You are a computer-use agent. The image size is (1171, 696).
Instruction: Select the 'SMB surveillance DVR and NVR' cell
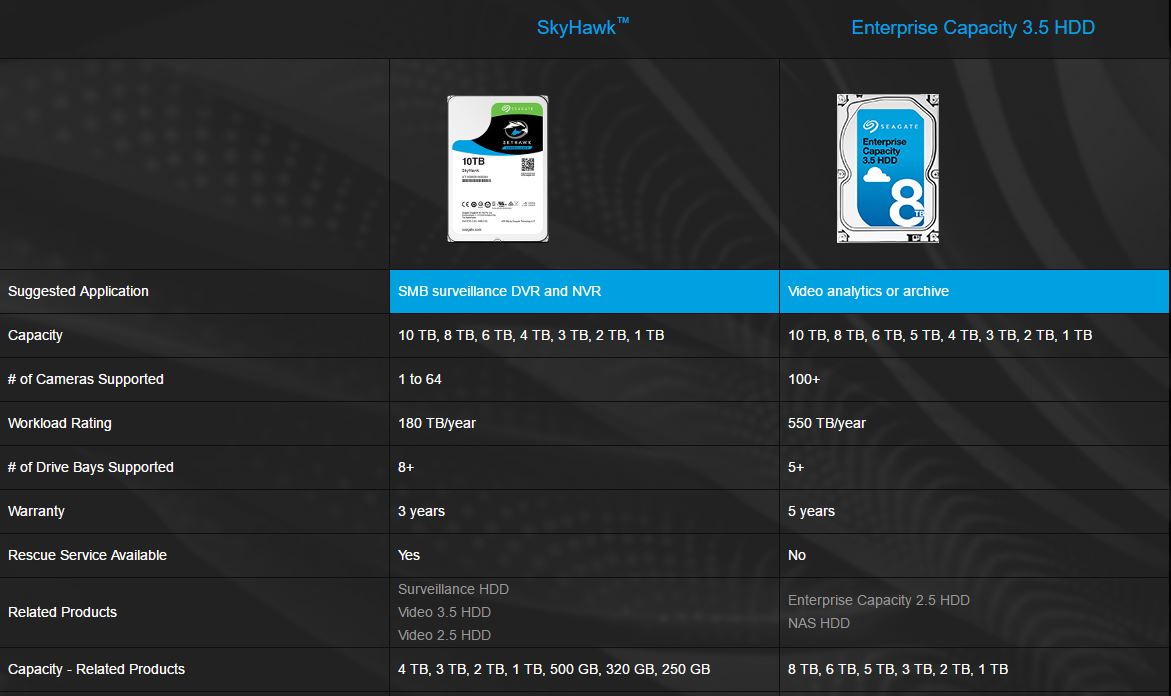click(584, 291)
